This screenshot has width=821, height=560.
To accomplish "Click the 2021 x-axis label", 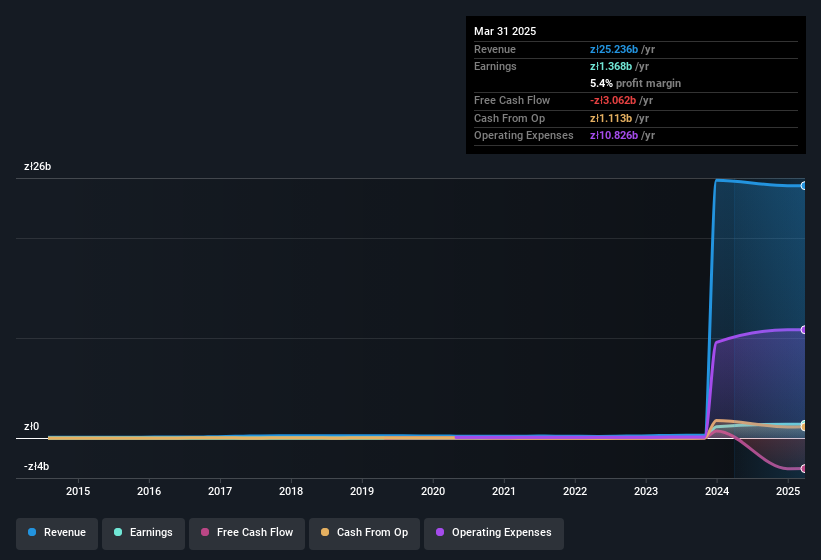I will 504,491.
